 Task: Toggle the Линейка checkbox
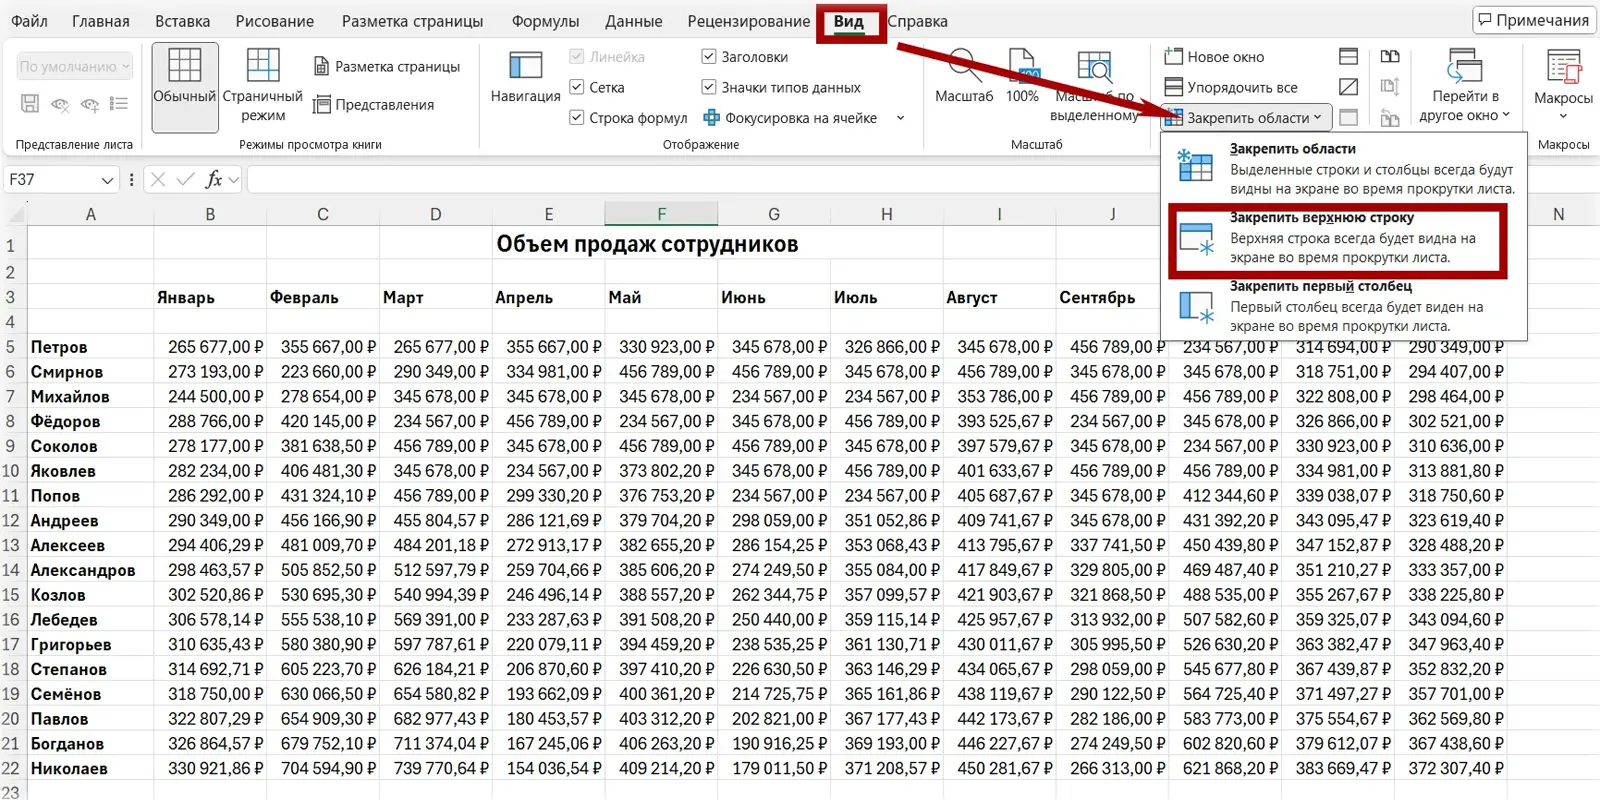576,57
